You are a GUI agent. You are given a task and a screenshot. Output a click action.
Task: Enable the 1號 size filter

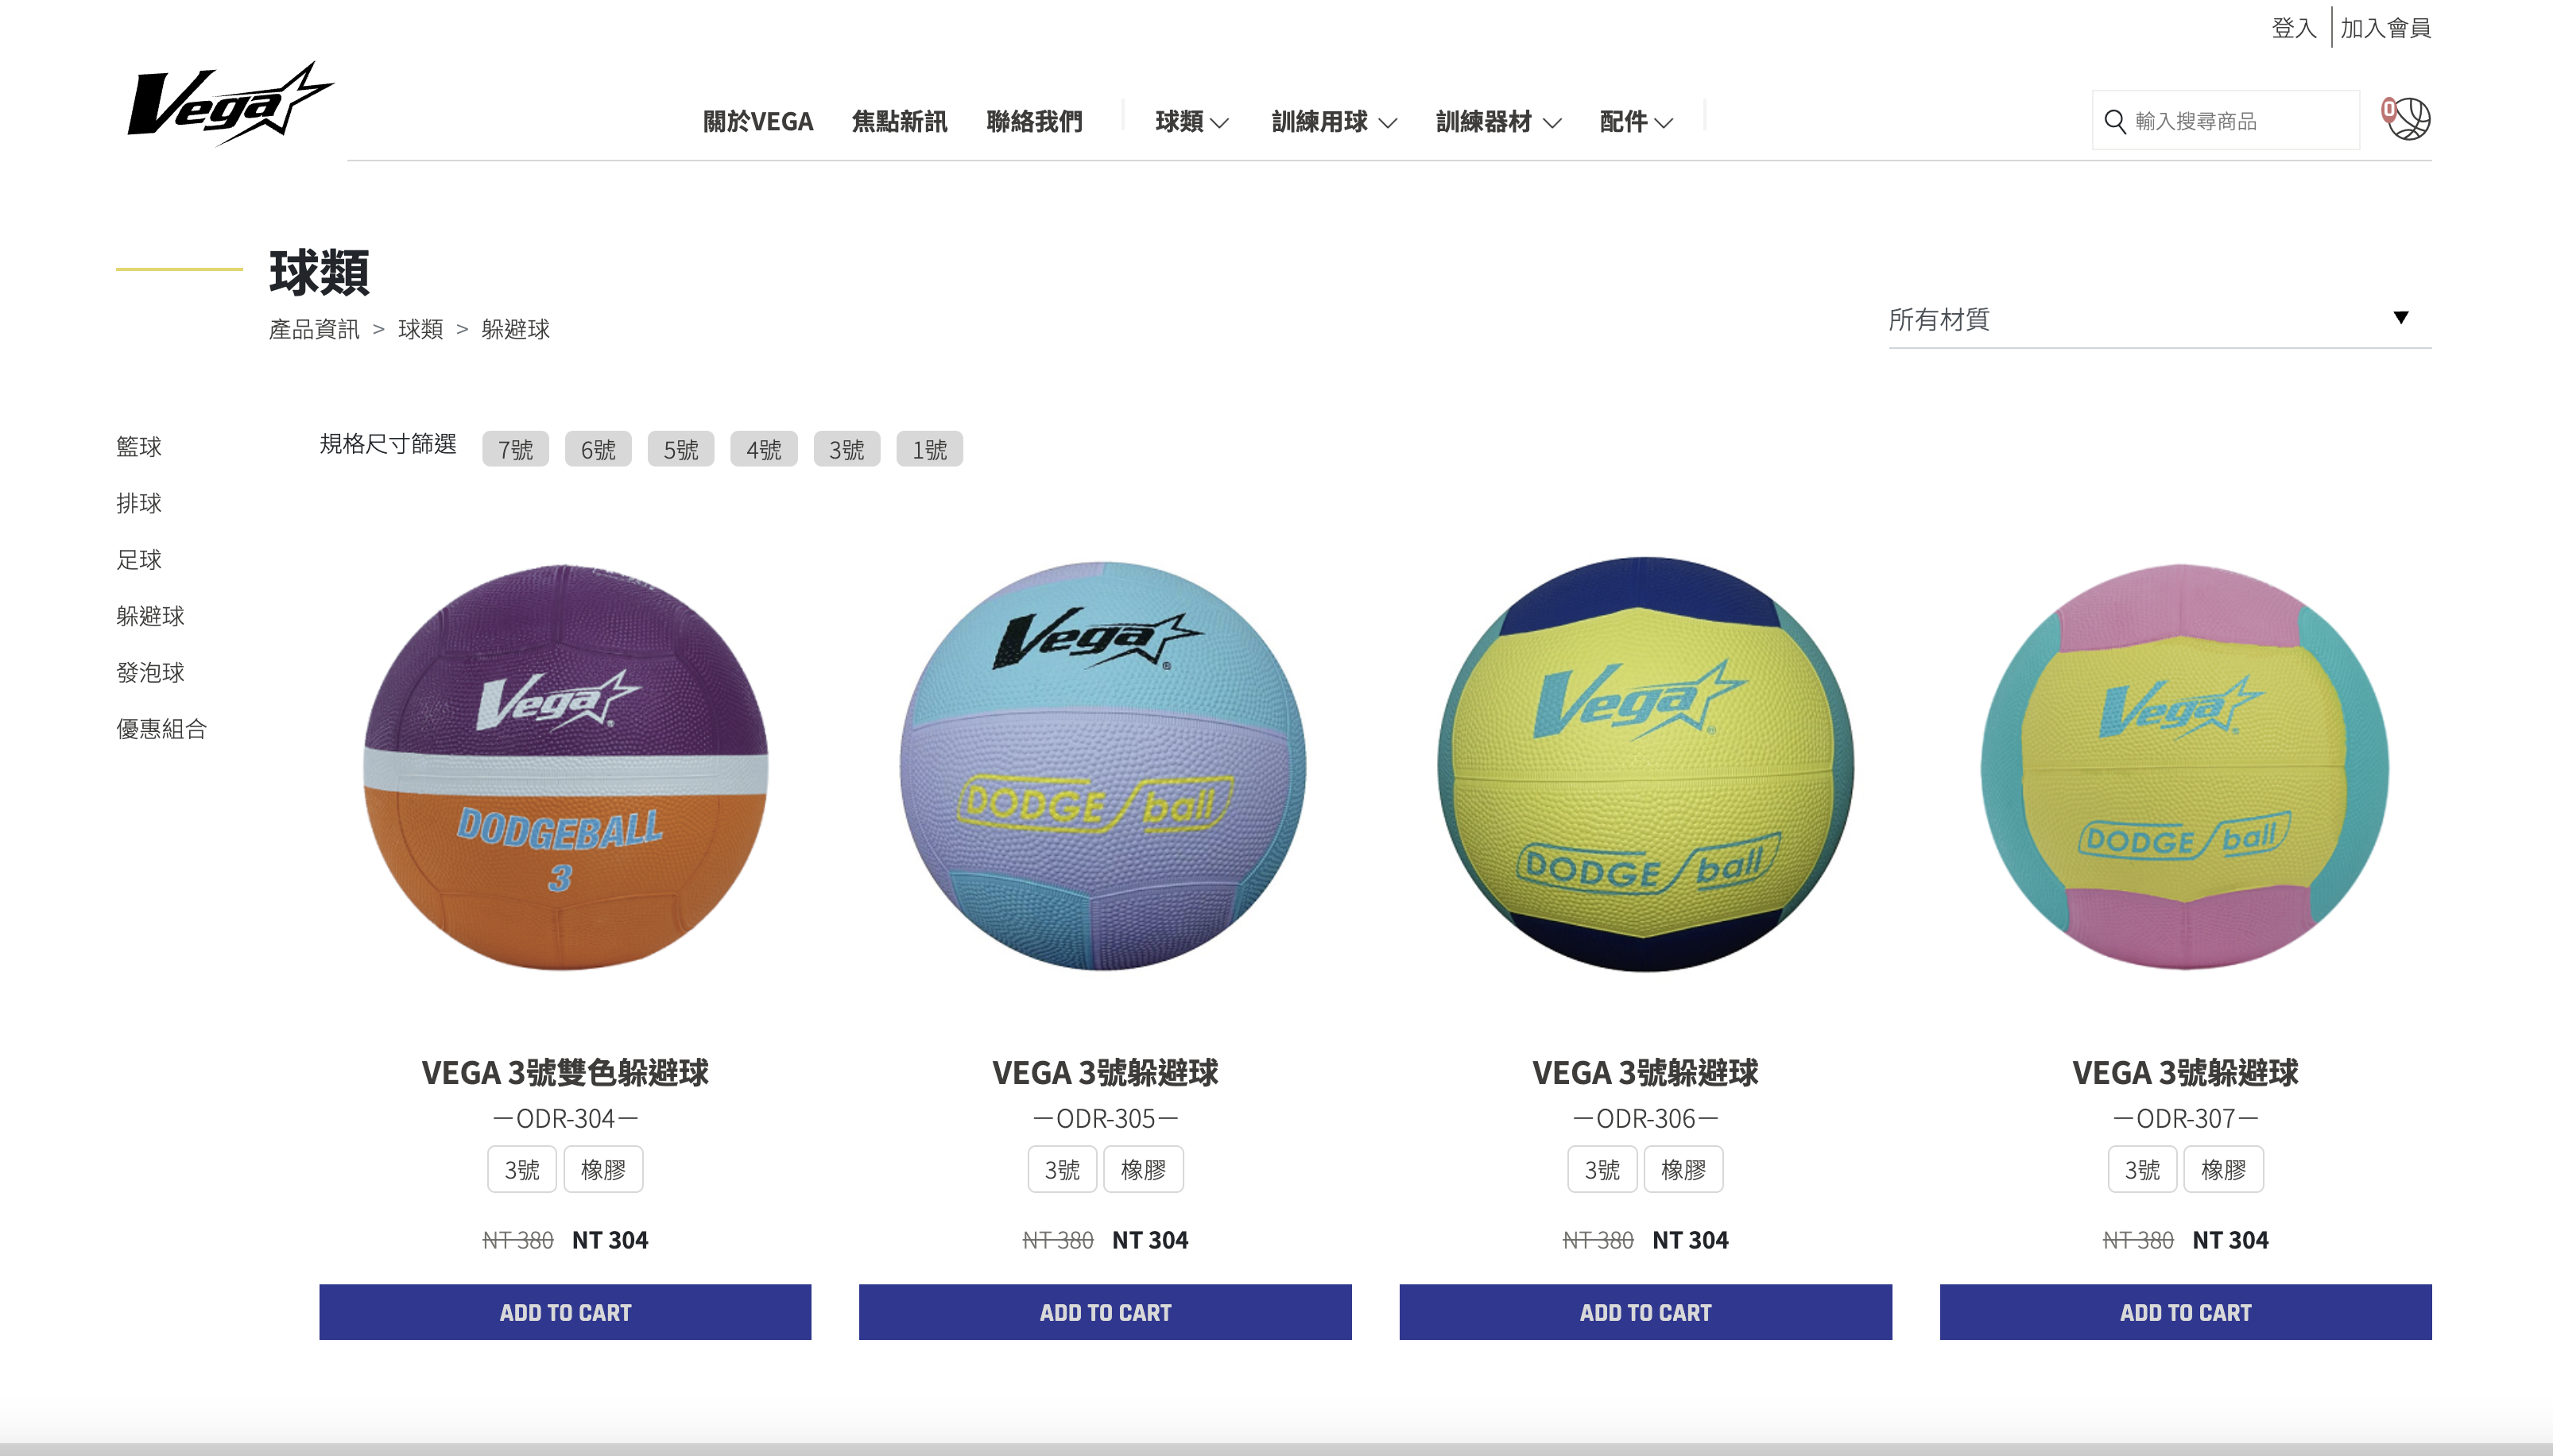click(929, 449)
